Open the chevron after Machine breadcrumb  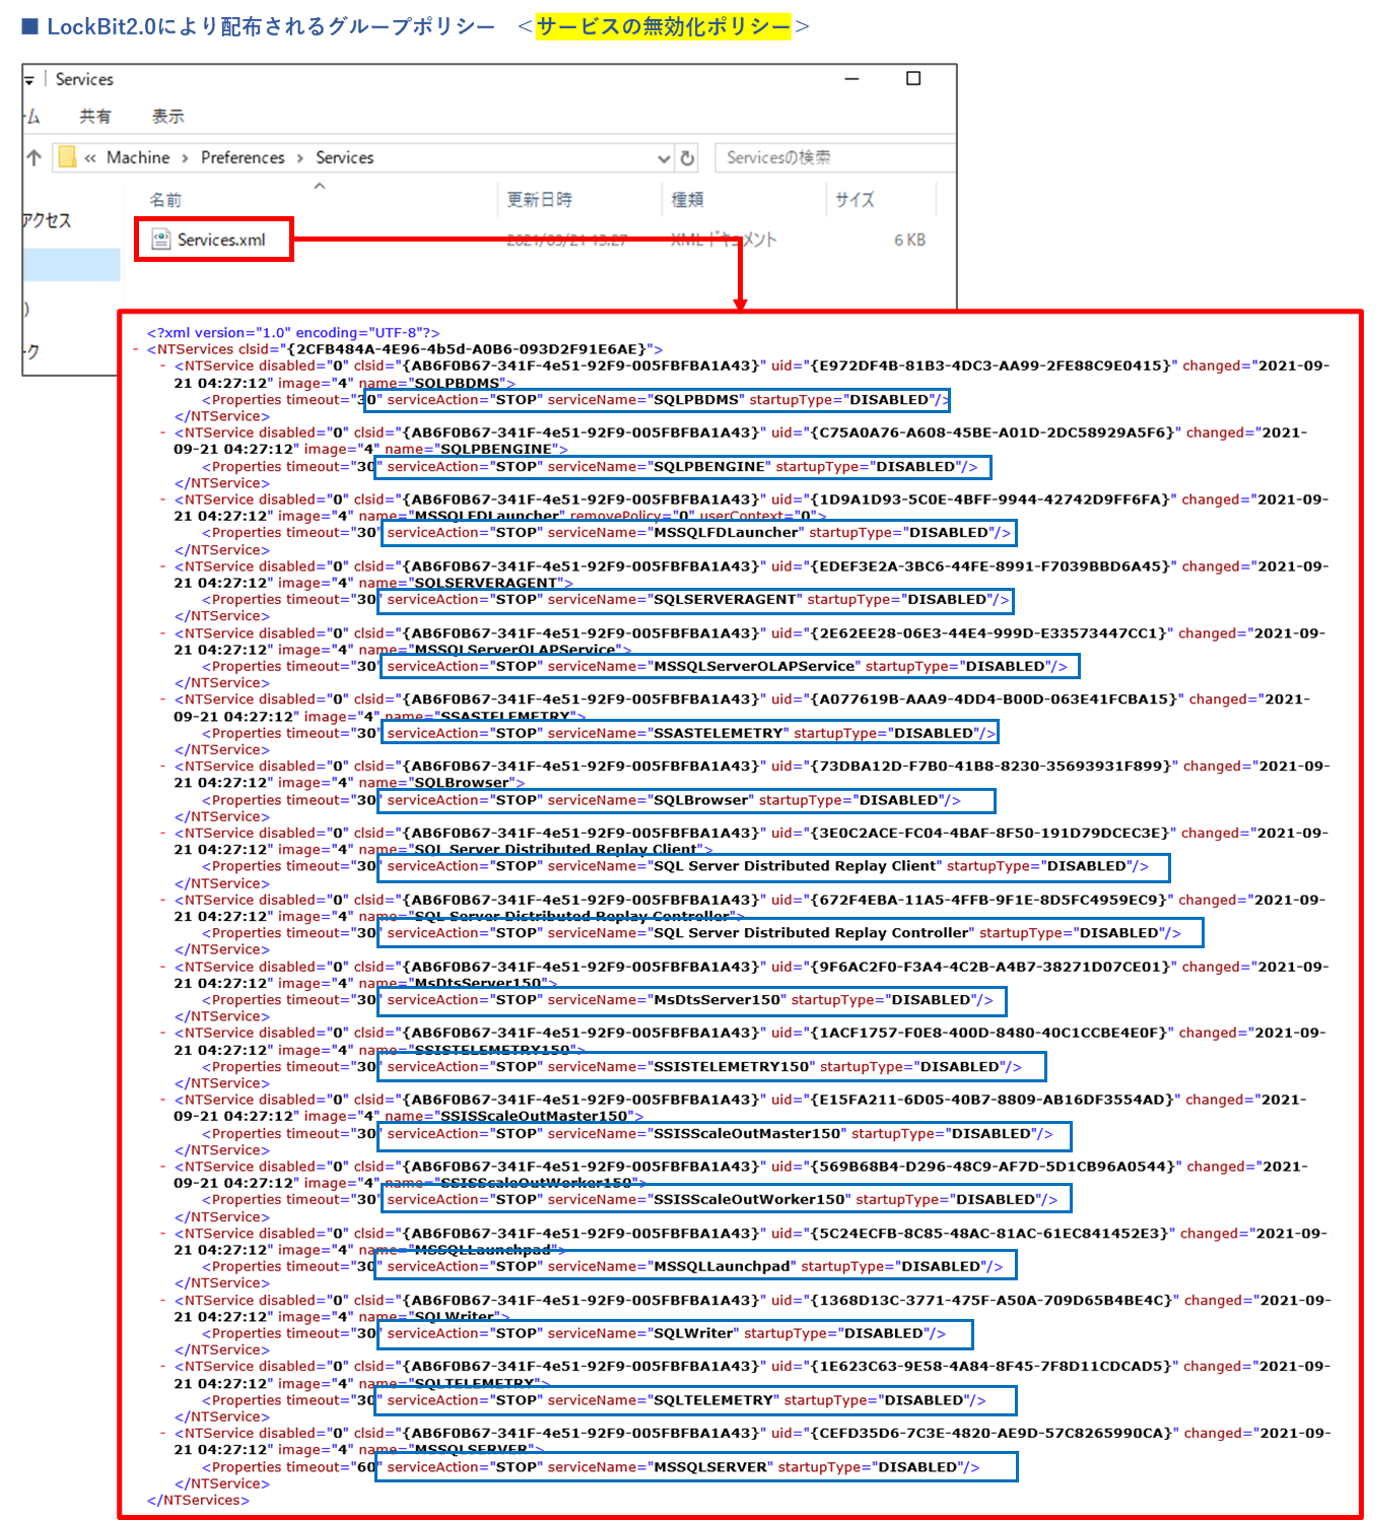185,158
